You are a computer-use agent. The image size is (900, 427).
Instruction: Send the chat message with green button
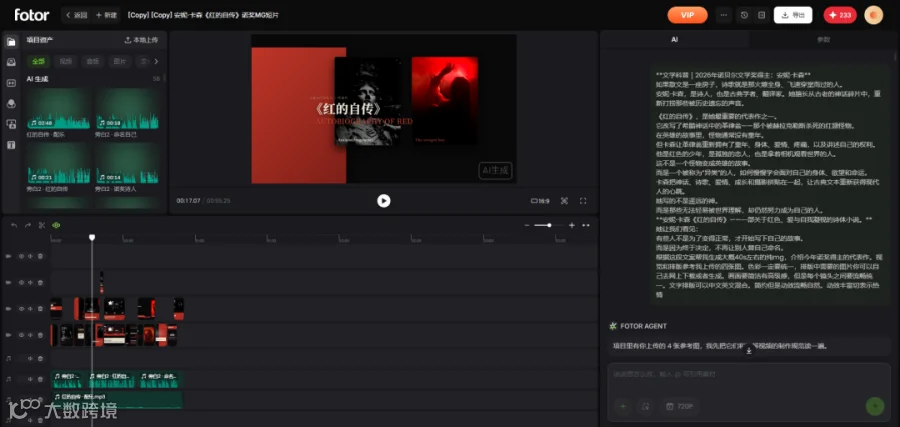click(x=875, y=406)
